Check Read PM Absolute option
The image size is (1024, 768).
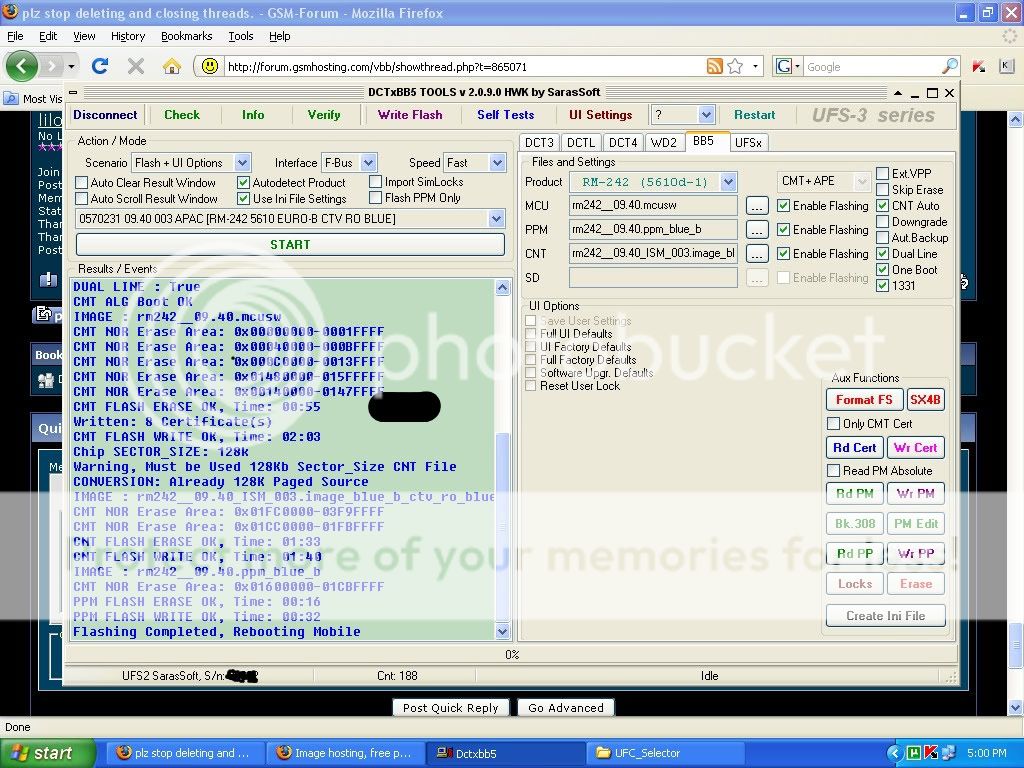point(833,471)
